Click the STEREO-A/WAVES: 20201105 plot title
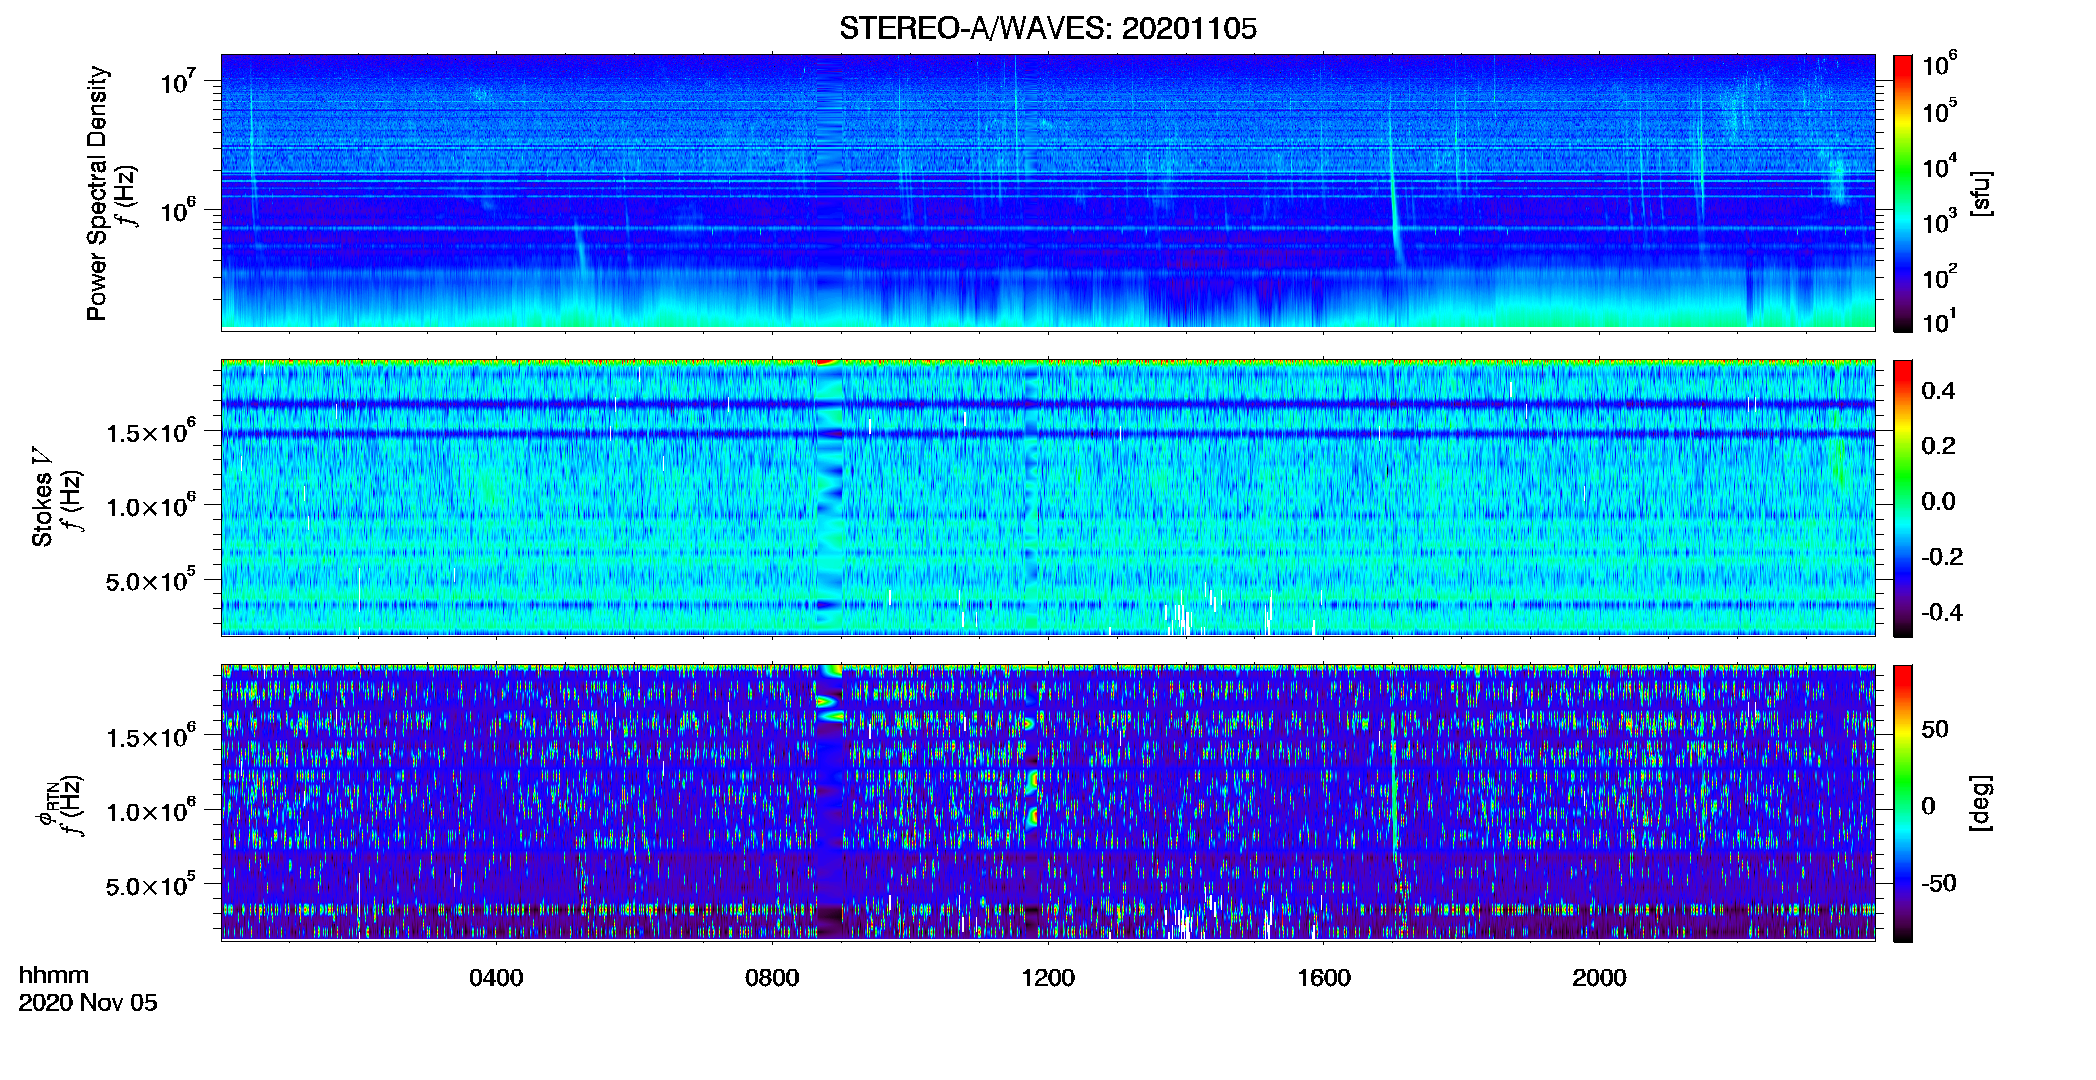The height and width of the screenshot is (1080, 2096). (1047, 28)
